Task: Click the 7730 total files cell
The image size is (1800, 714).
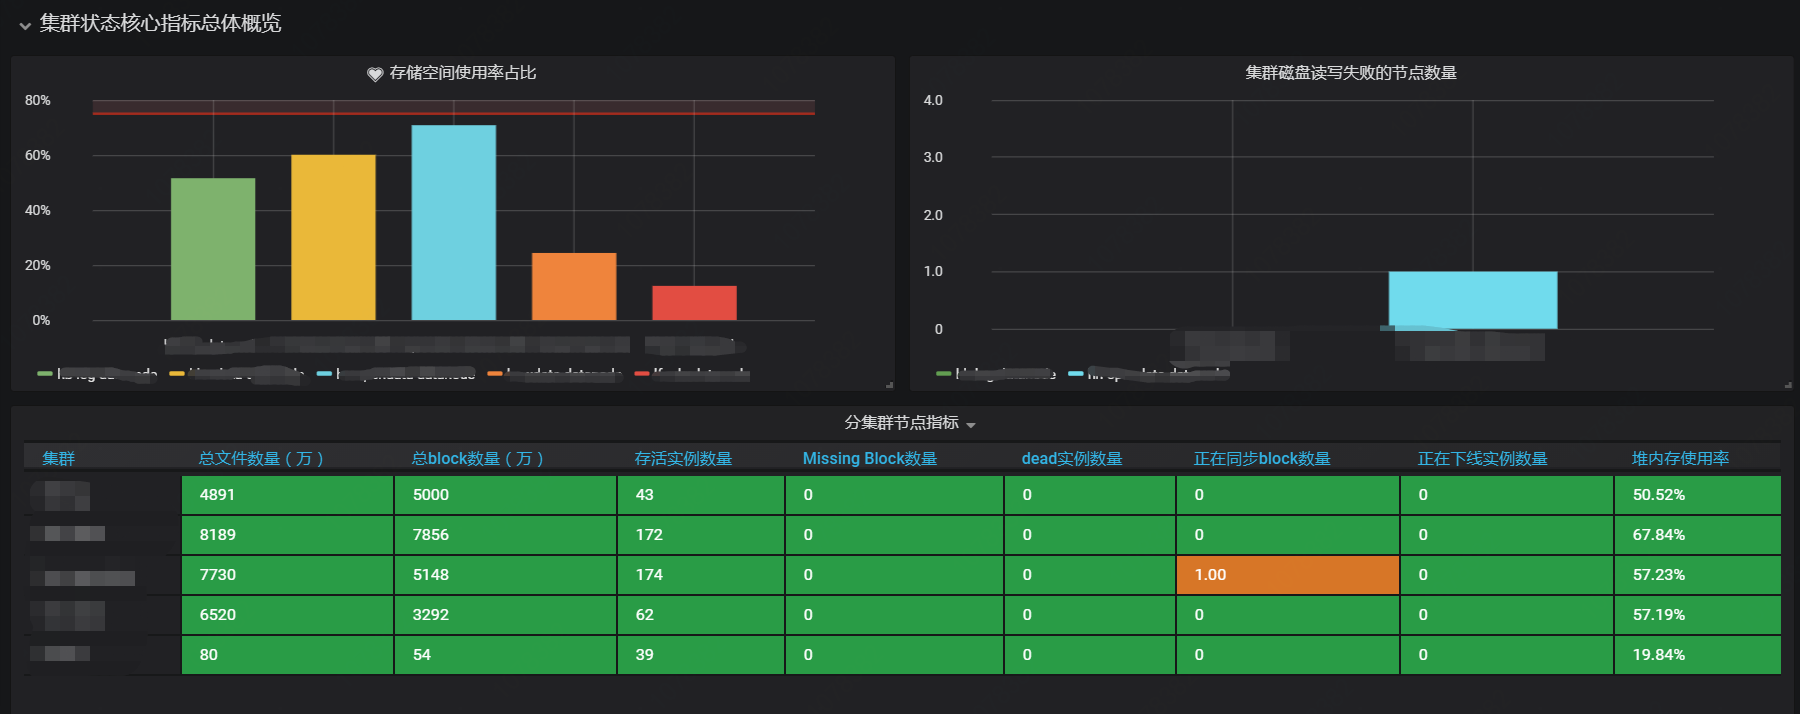Action: click(288, 575)
